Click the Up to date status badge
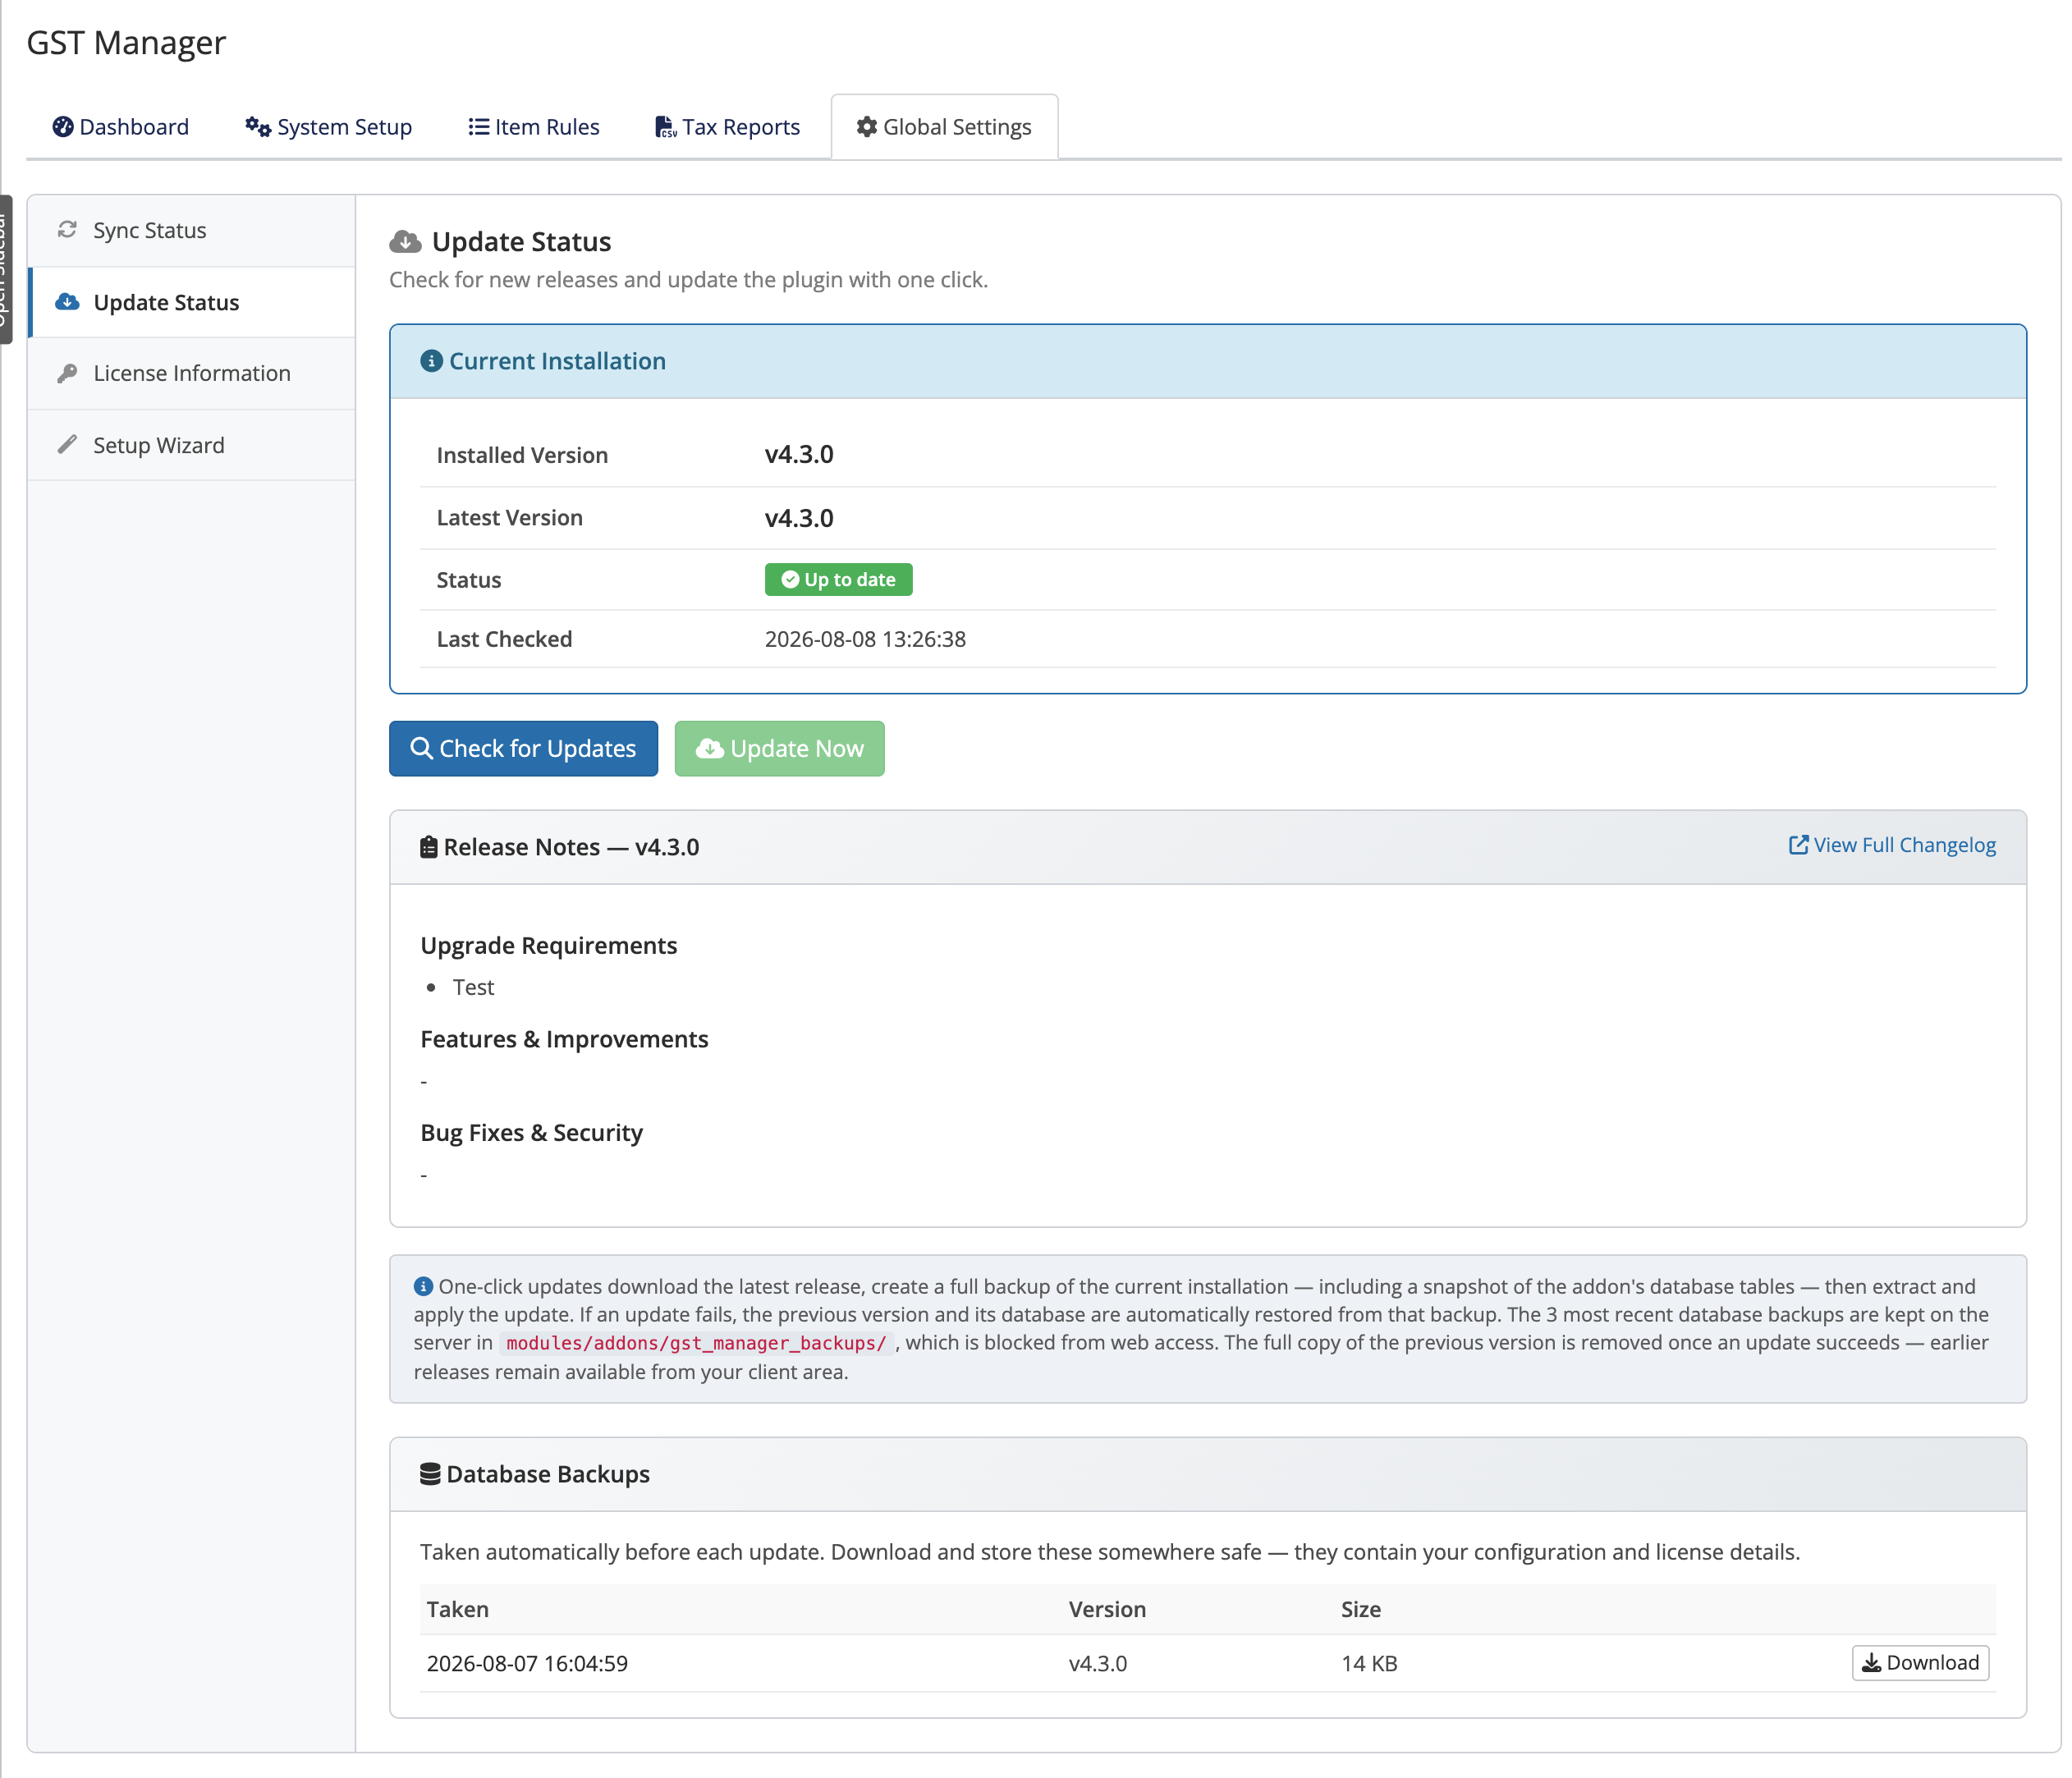Viewport: 2072px width, 1778px height. pos(838,580)
